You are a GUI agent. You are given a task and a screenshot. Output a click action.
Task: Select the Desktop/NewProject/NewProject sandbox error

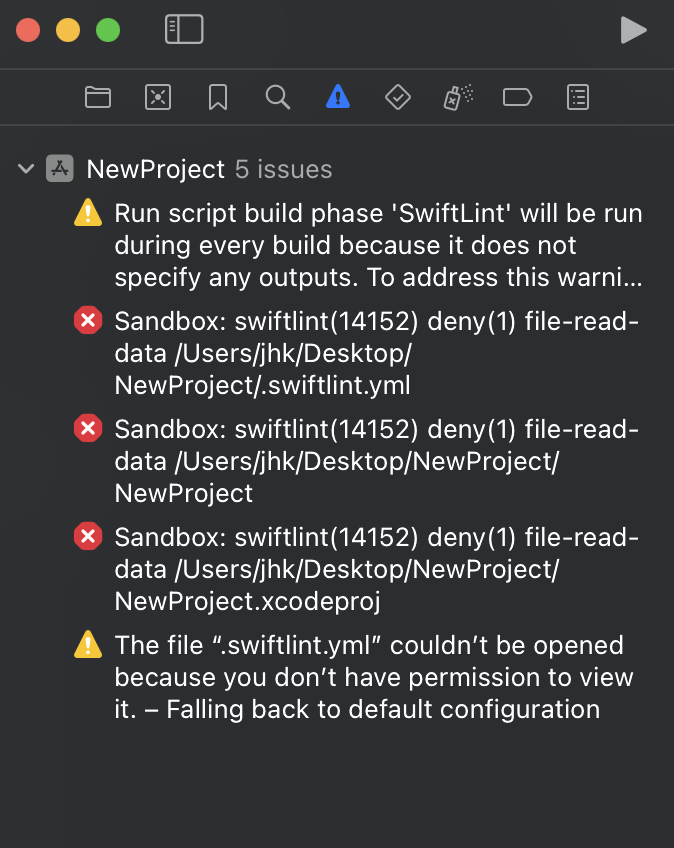point(376,461)
